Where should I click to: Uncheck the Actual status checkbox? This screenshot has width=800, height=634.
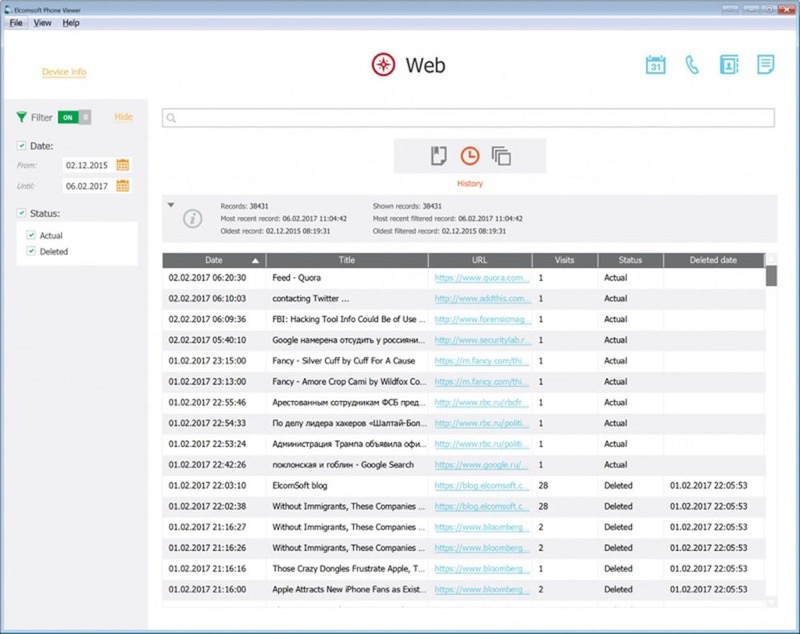[31, 235]
